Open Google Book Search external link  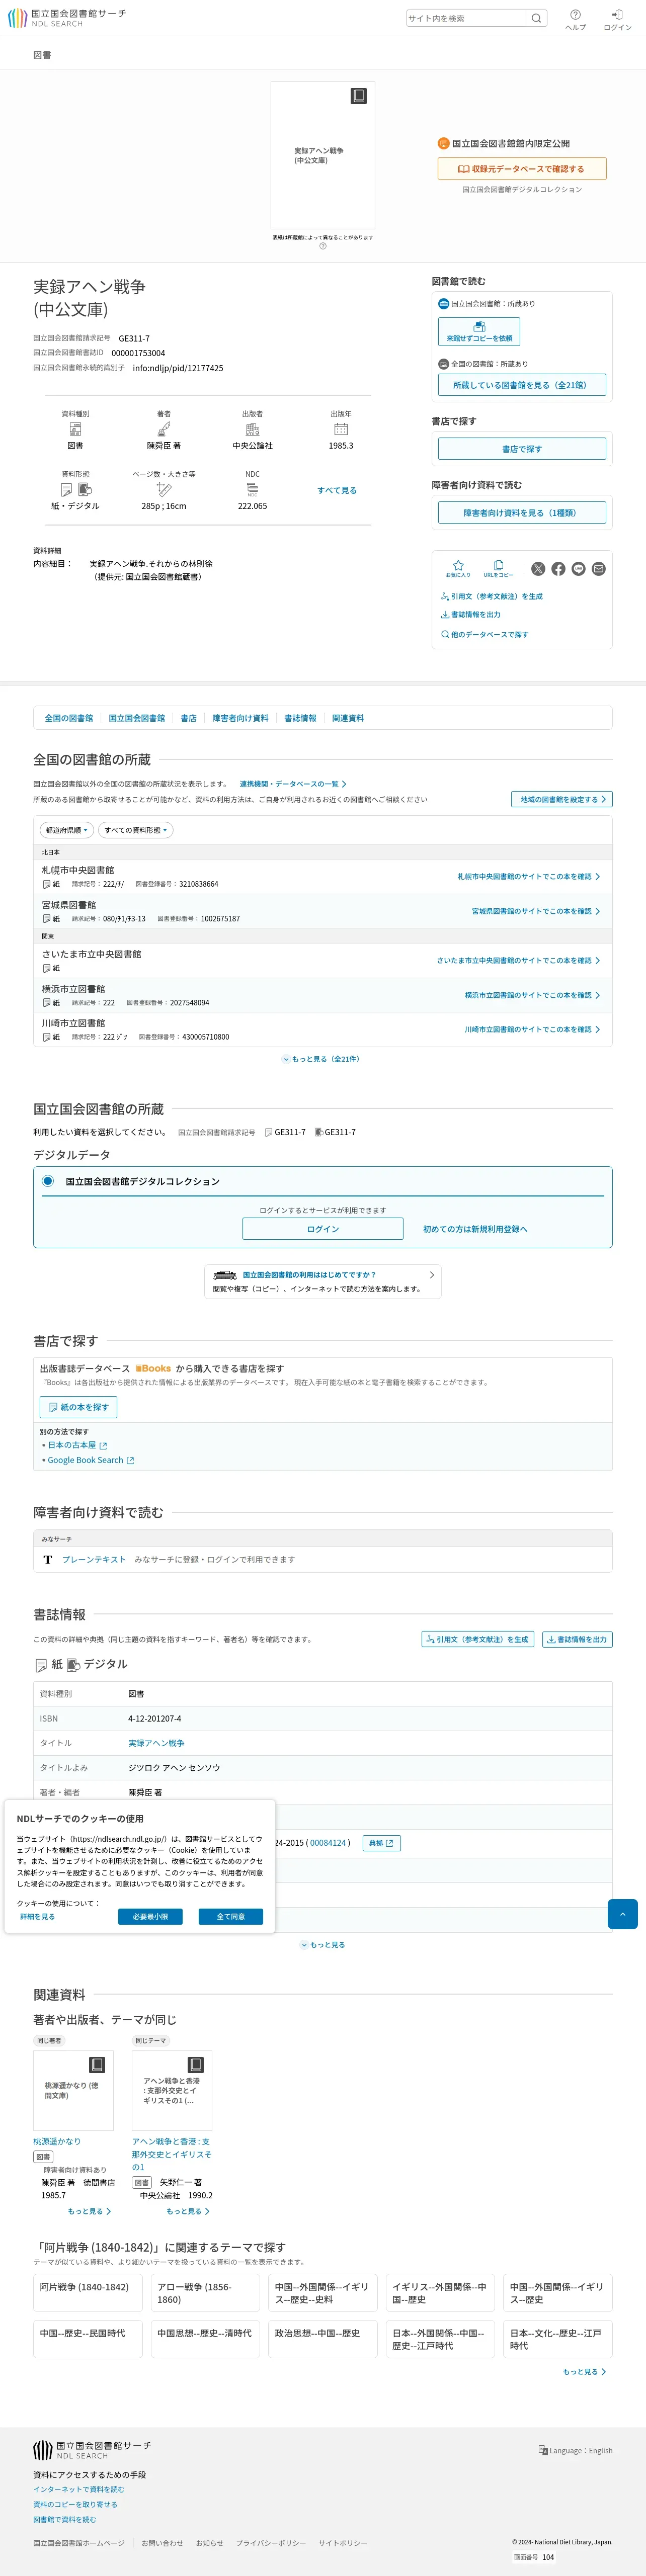pos(90,1460)
